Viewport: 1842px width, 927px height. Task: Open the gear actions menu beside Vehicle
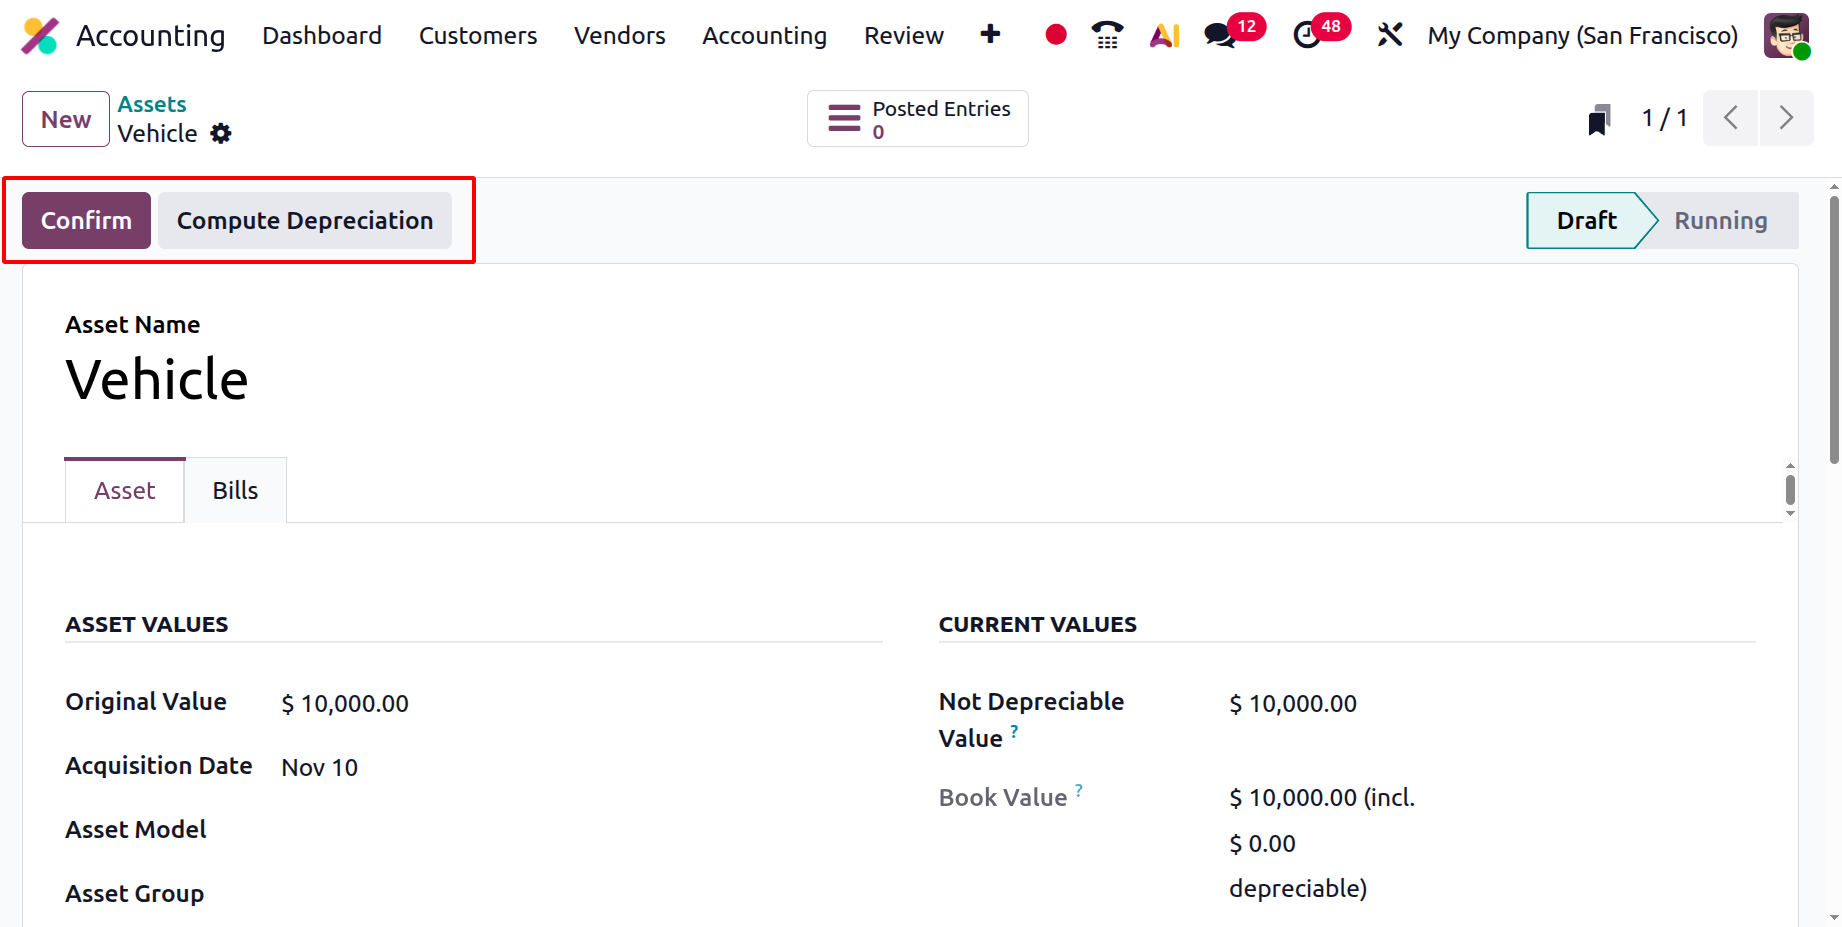pyautogui.click(x=221, y=134)
